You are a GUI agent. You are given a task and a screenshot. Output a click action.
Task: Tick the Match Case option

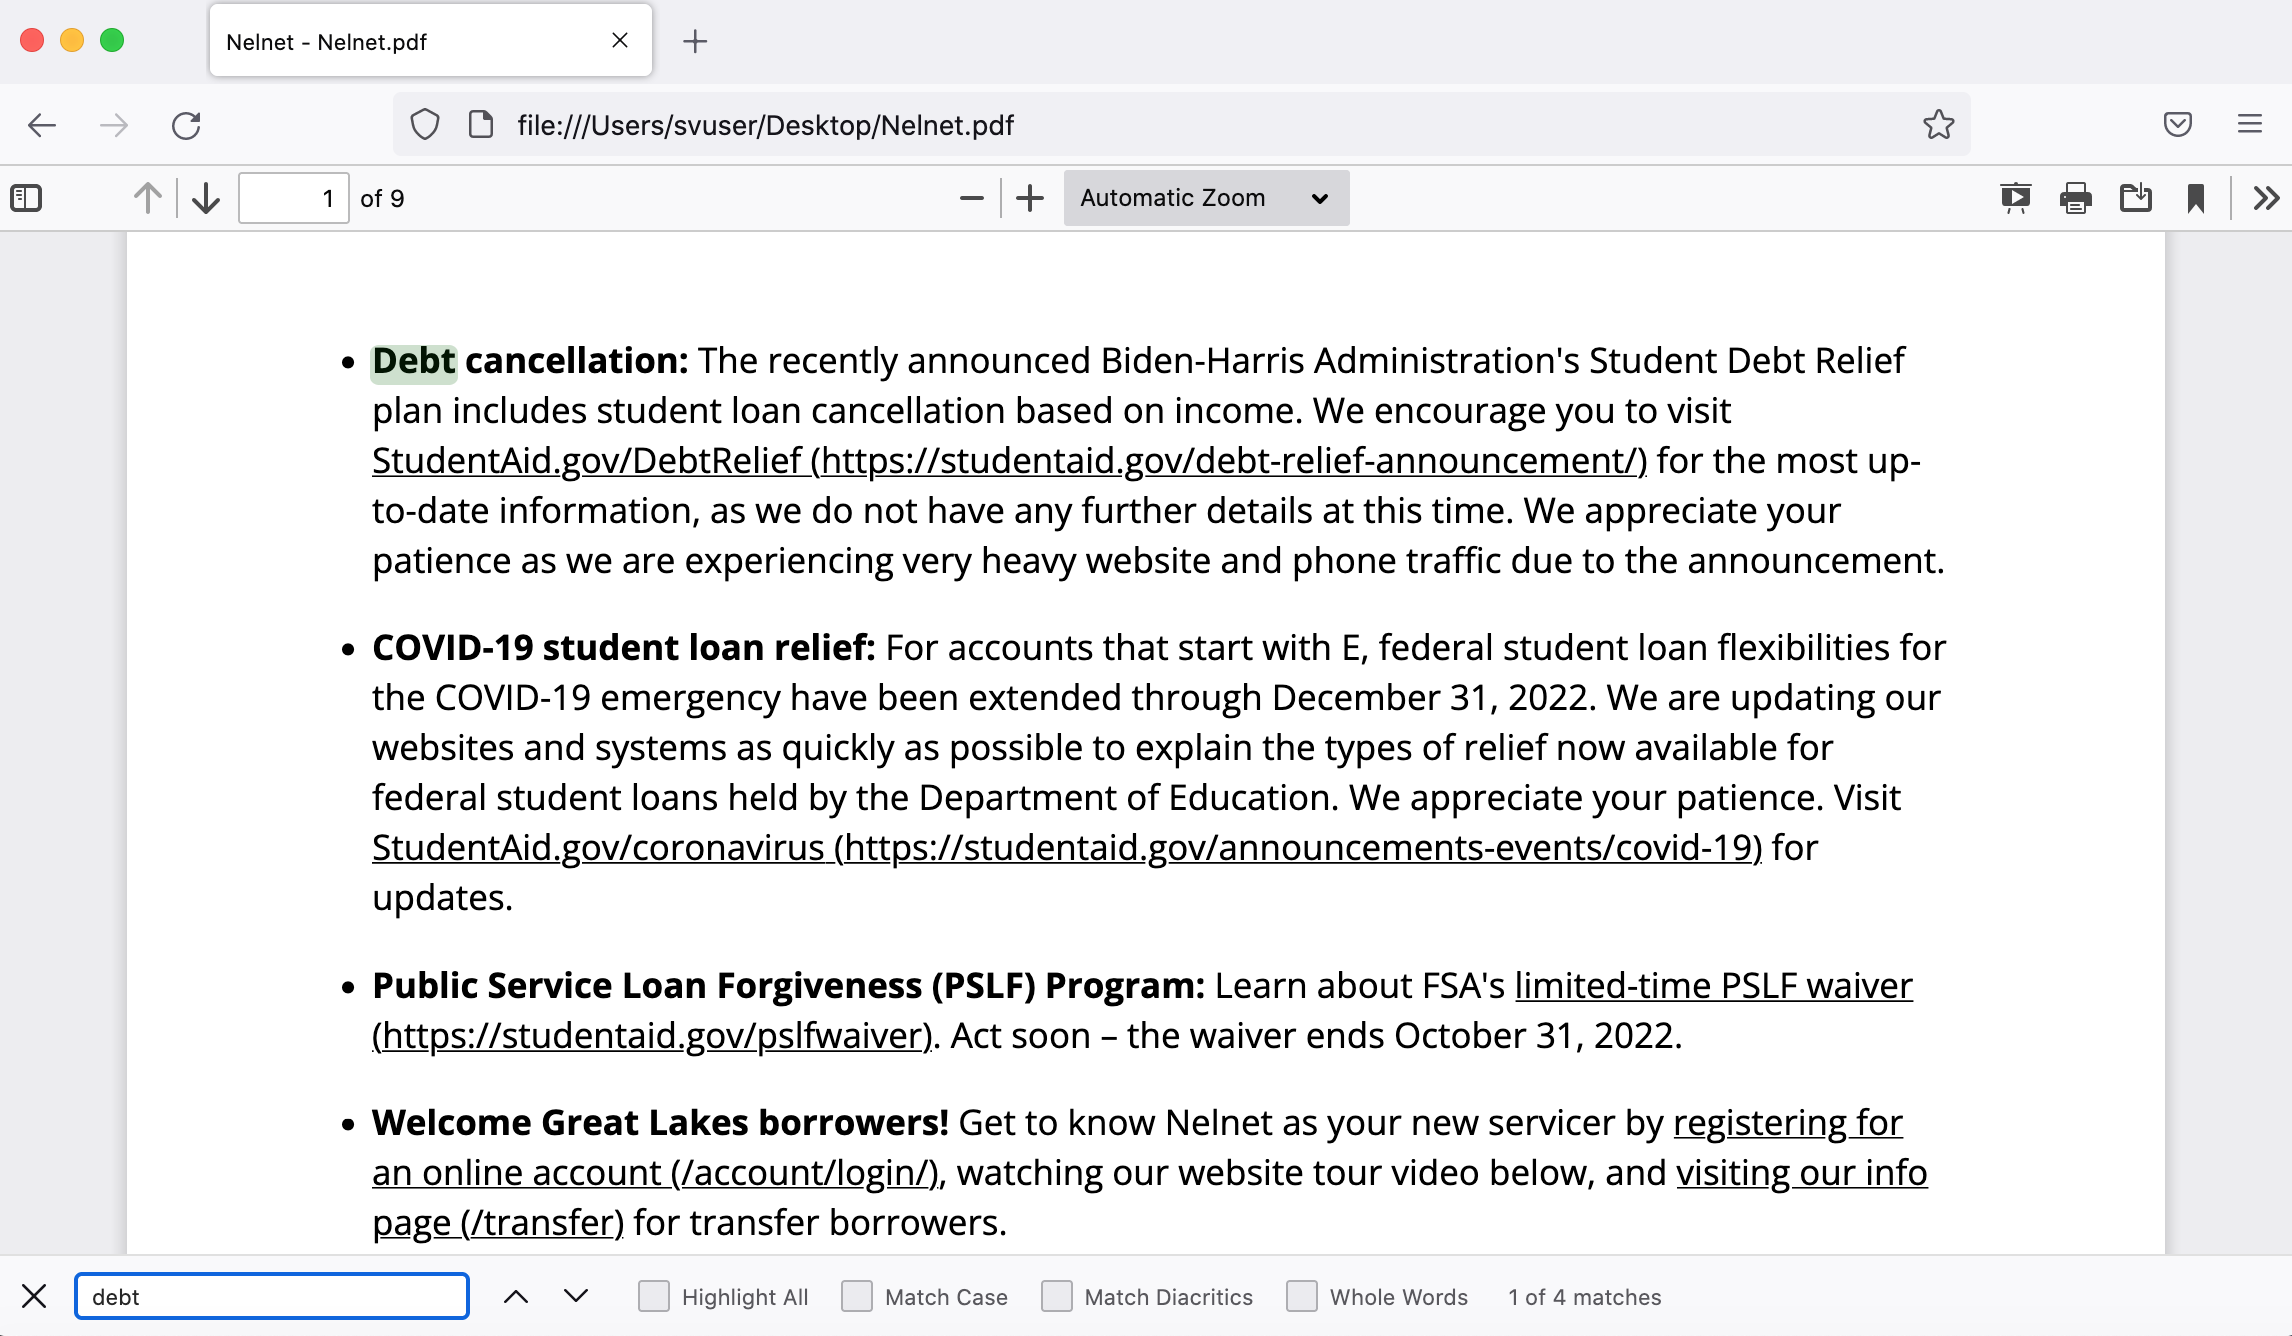857,1296
